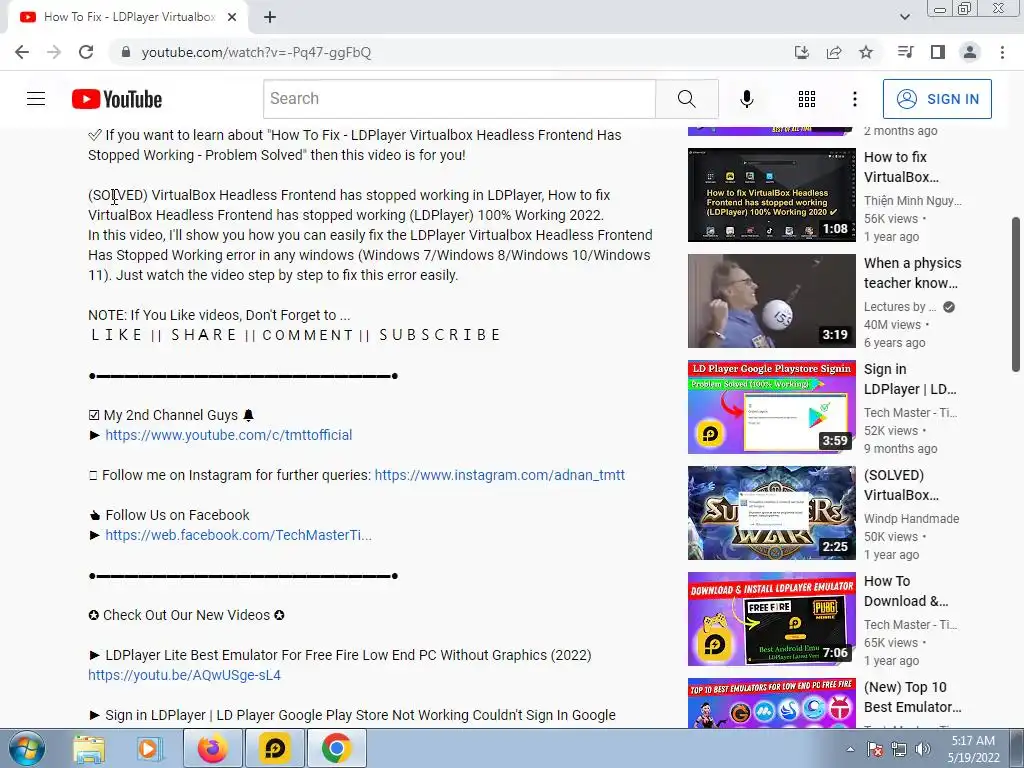Open the volume speaker tray icon
The height and width of the screenshot is (768, 1024).
click(x=923, y=749)
